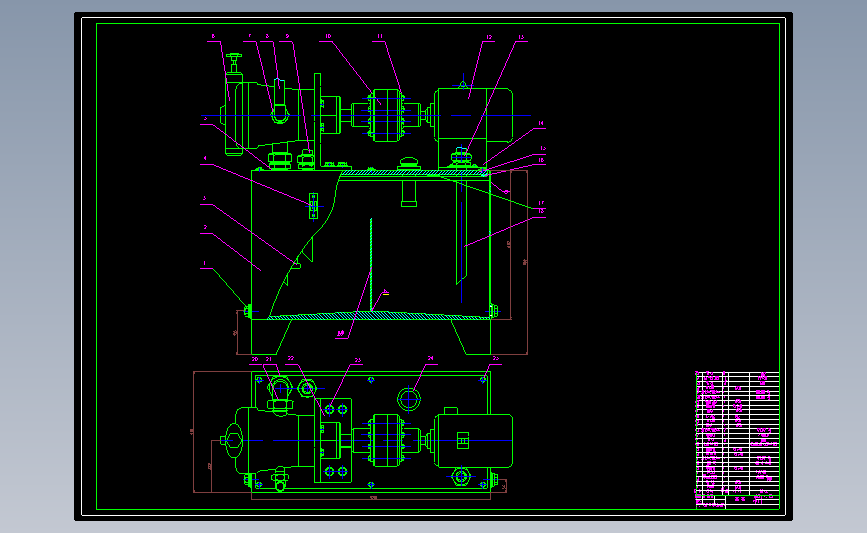Click balloon number 4 left of the tank
The height and width of the screenshot is (533, 867).
click(205, 159)
